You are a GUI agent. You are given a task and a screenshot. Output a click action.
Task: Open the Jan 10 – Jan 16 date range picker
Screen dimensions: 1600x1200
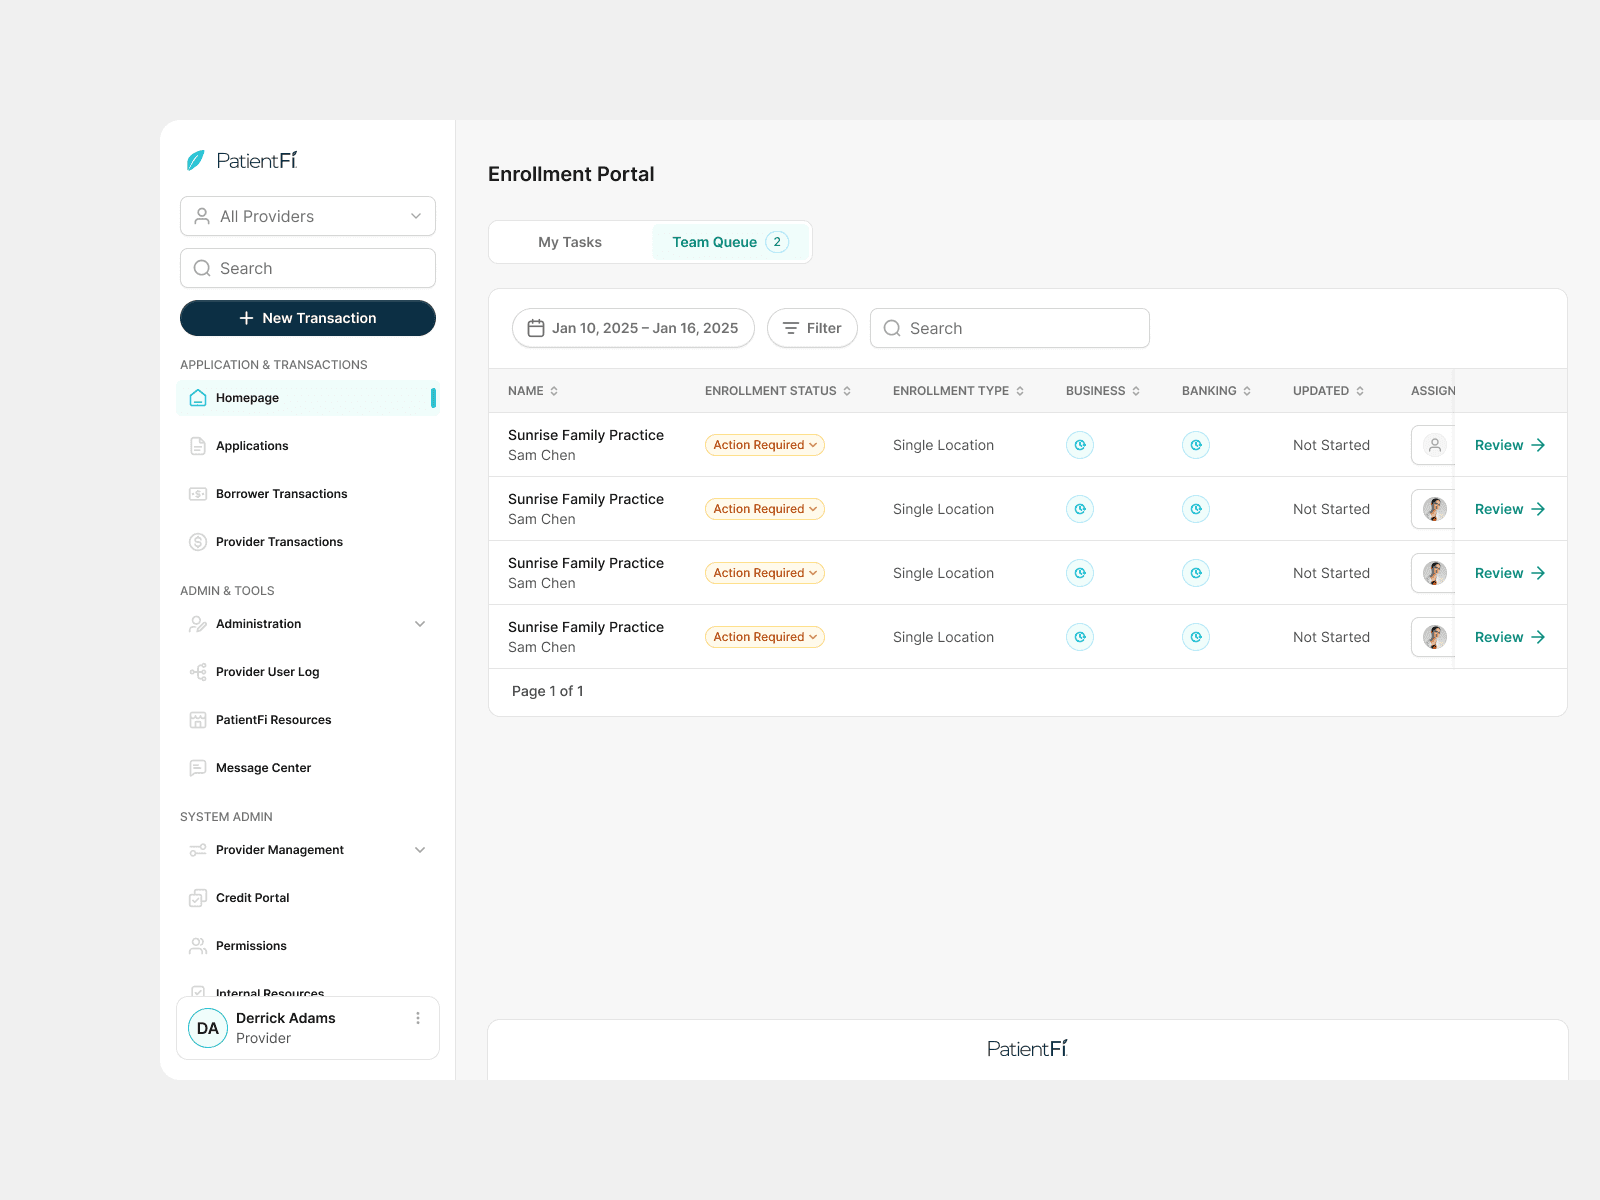[633, 328]
